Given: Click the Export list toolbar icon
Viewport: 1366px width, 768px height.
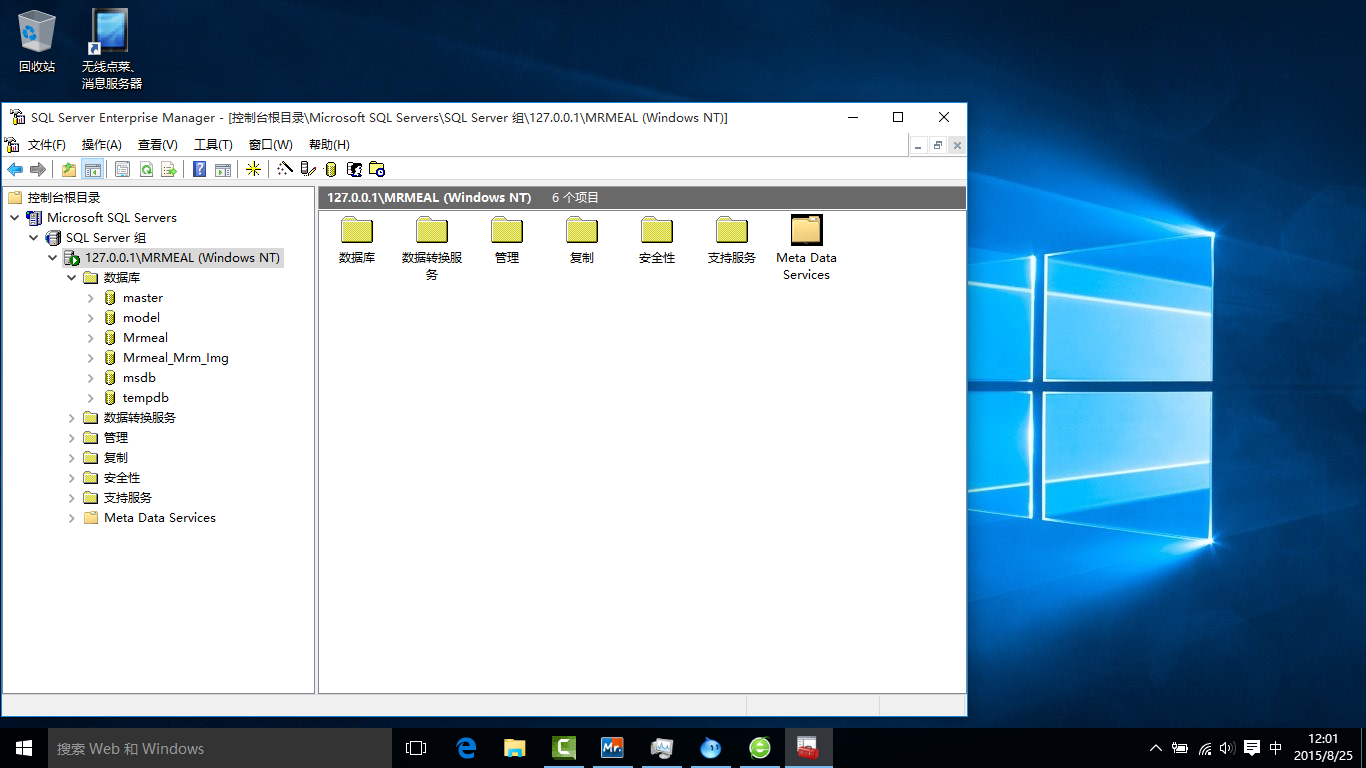Looking at the screenshot, I should pyautogui.click(x=169, y=169).
